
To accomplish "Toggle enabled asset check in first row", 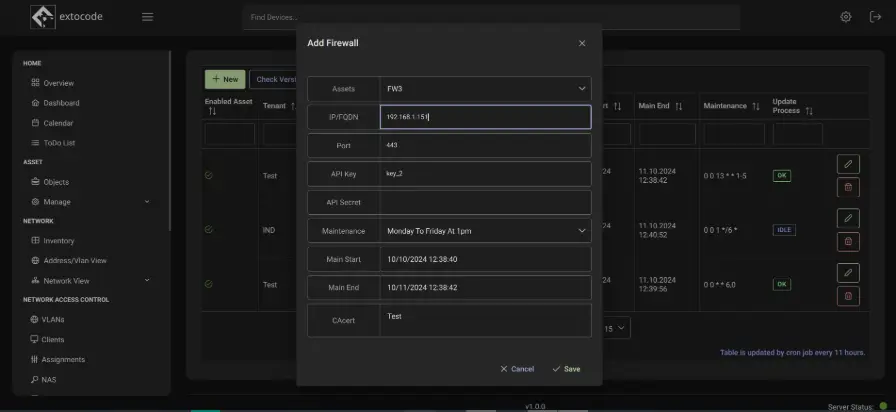I will (x=209, y=174).
